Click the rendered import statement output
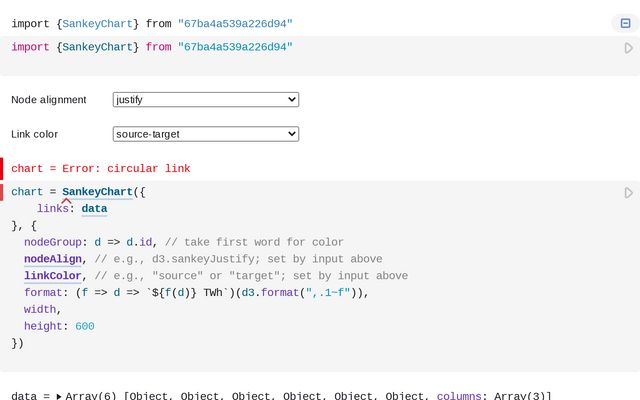Viewport: 640px width, 400px height. (152, 23)
